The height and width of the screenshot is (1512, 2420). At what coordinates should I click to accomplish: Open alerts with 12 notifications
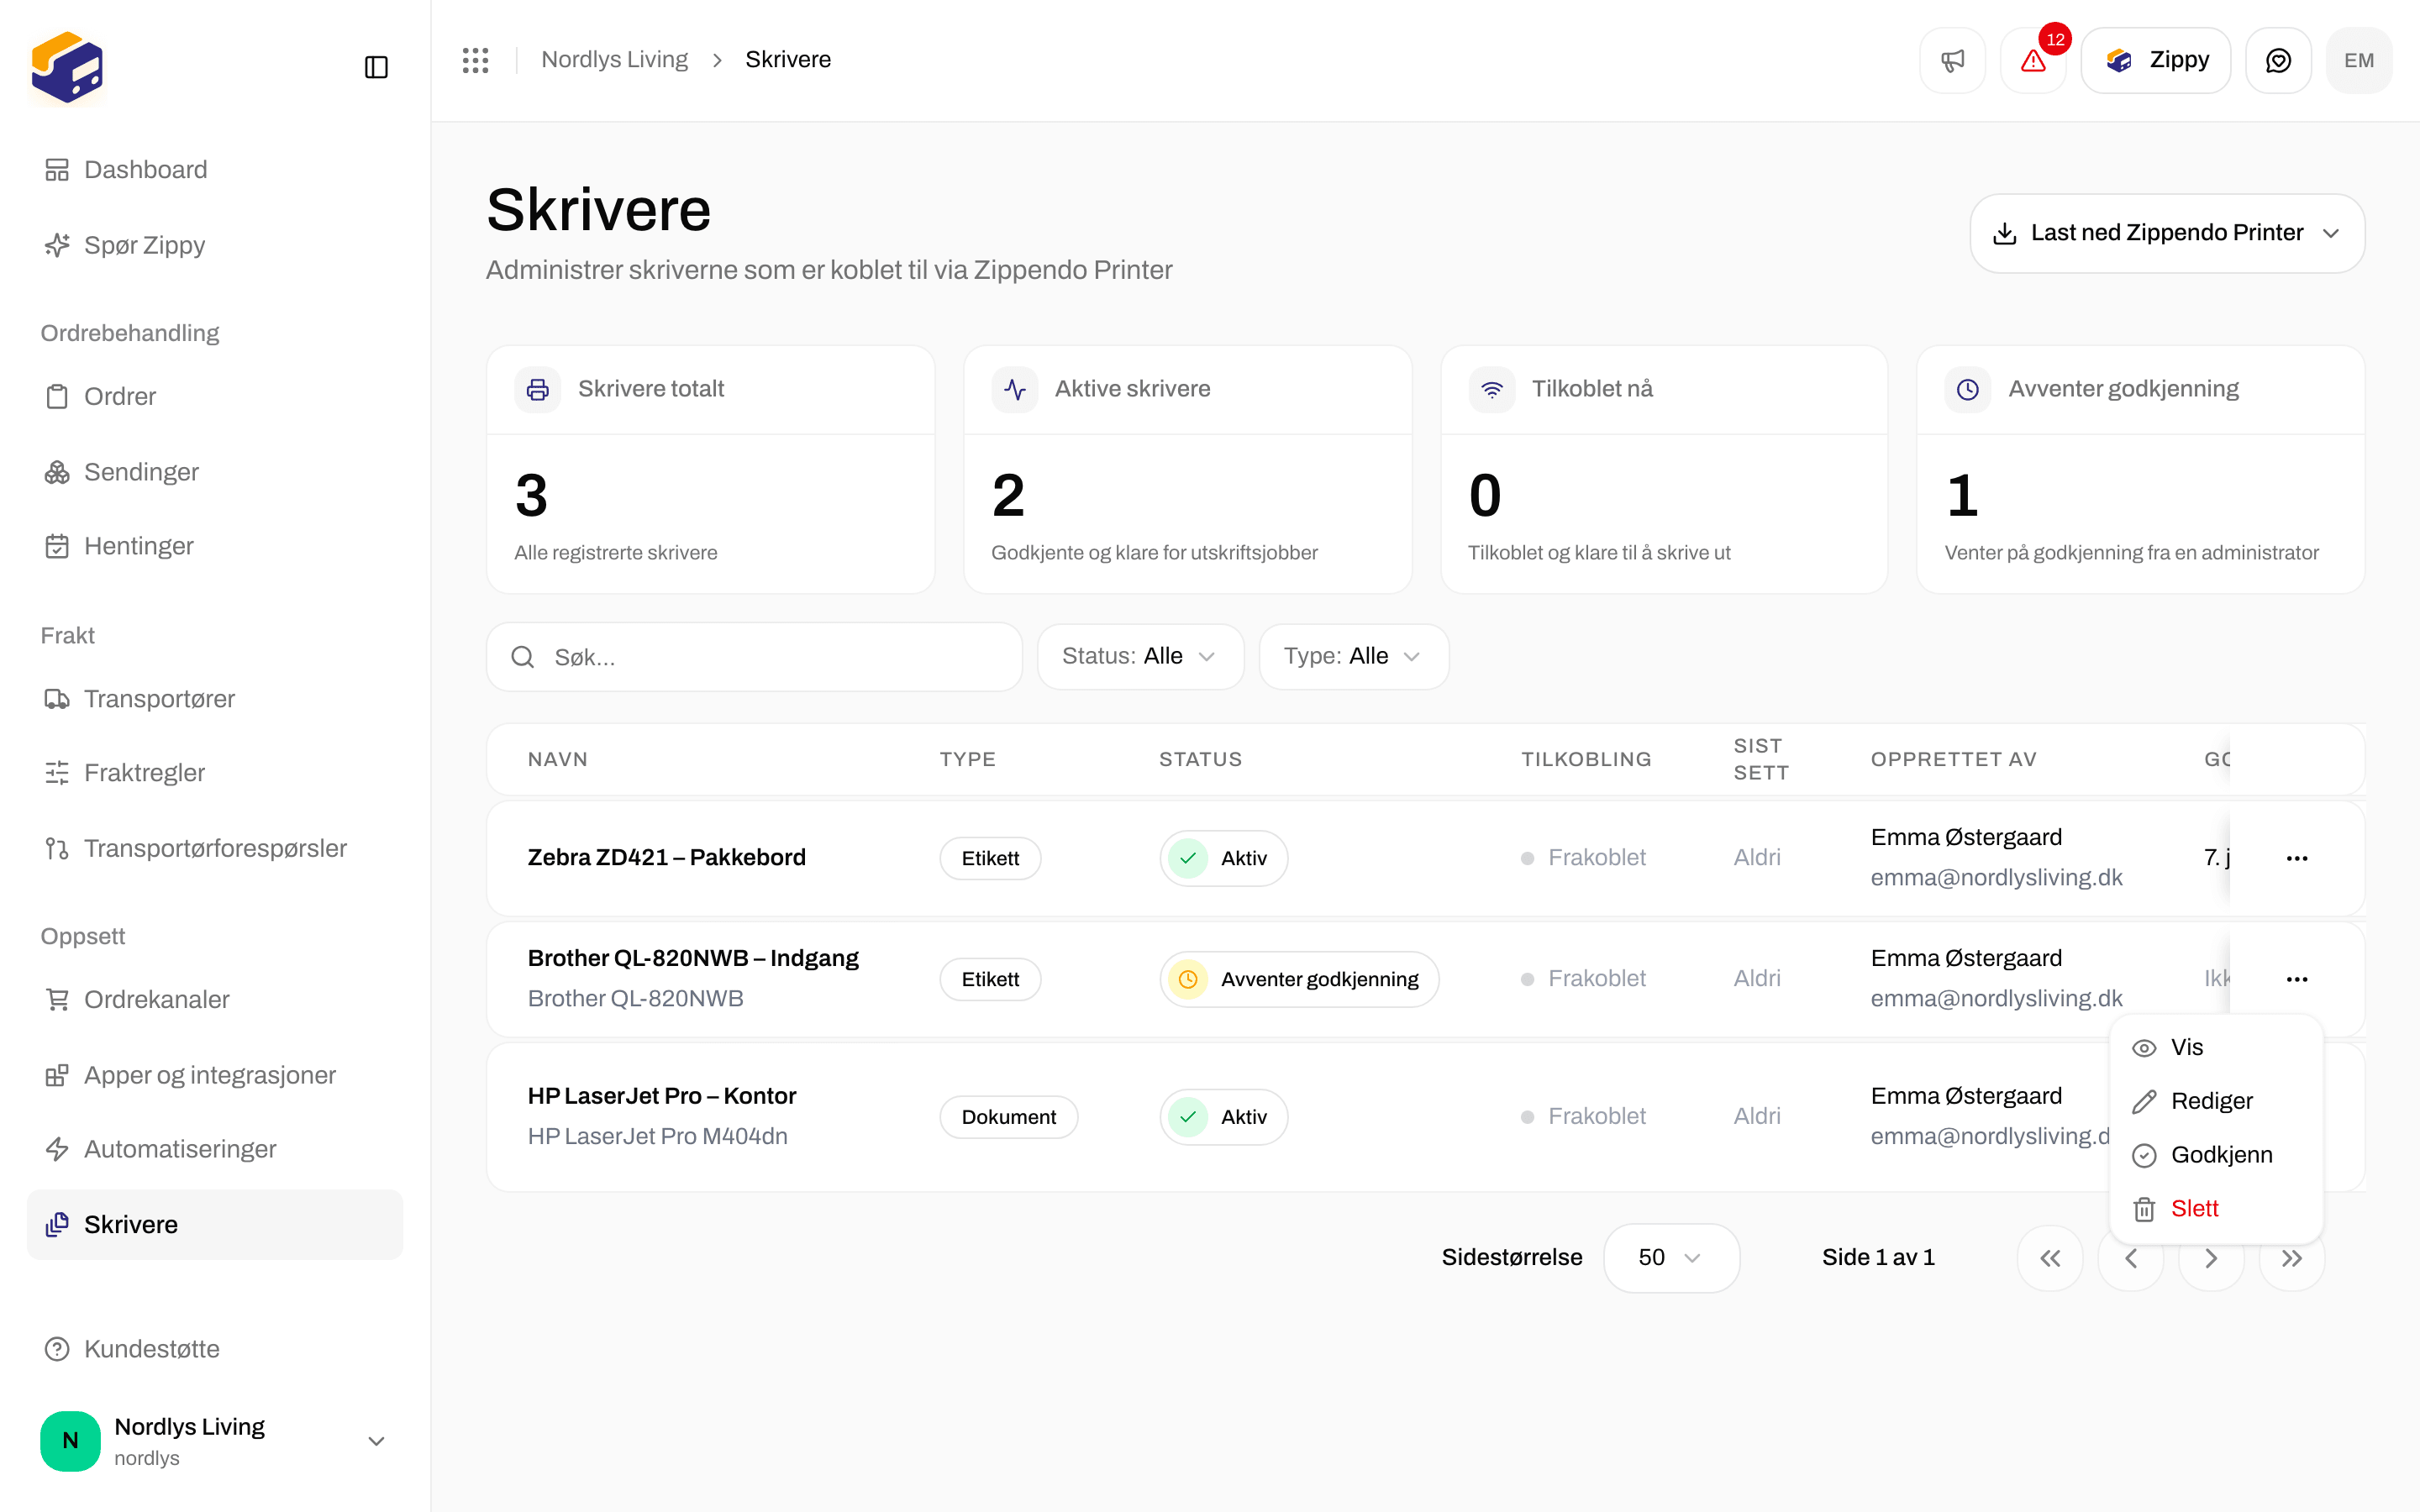(2033, 60)
